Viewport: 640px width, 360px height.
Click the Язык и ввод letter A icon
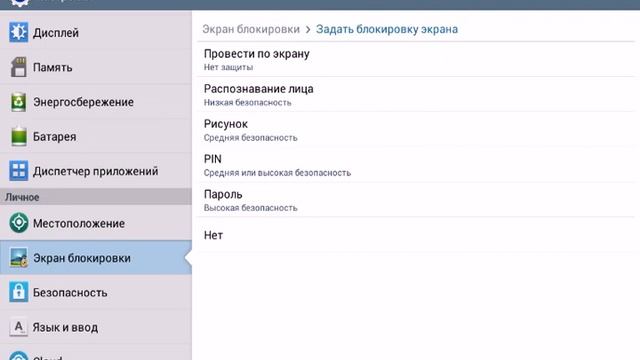[18, 327]
